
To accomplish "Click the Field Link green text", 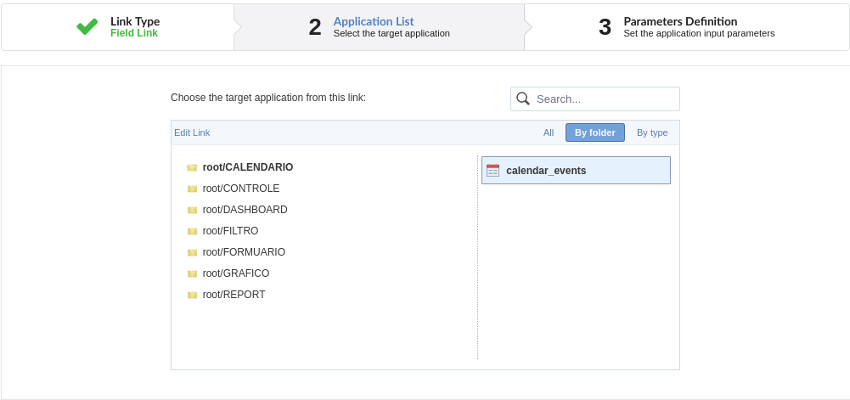I will click(134, 33).
